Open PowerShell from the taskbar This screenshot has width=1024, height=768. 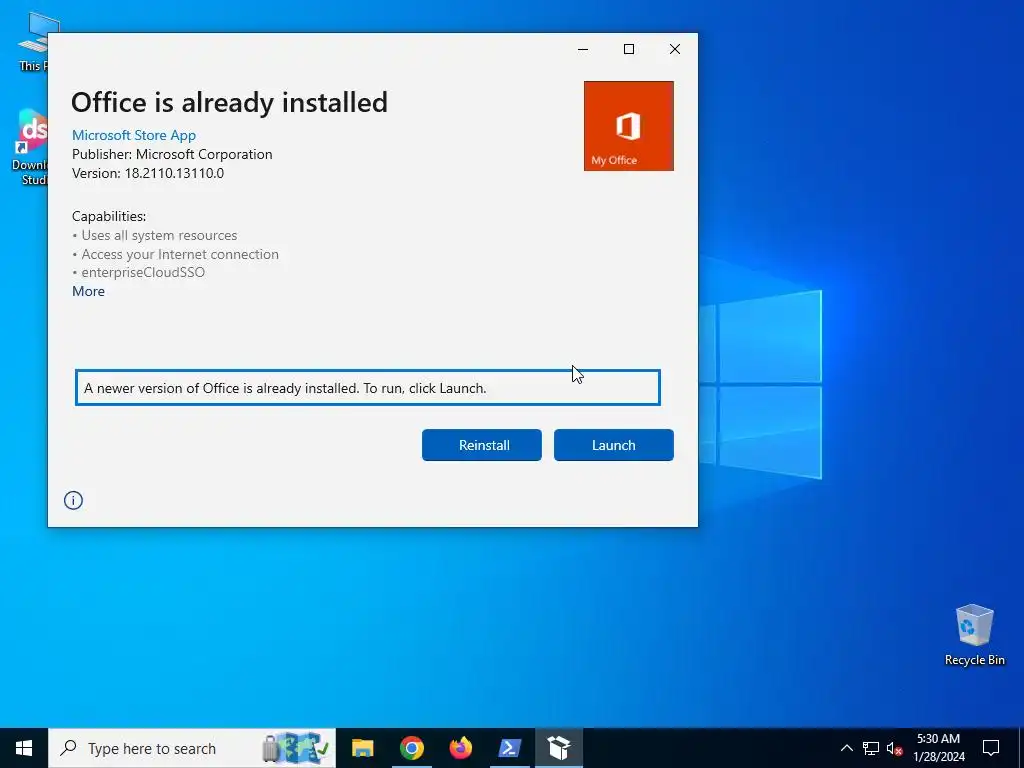coord(509,748)
